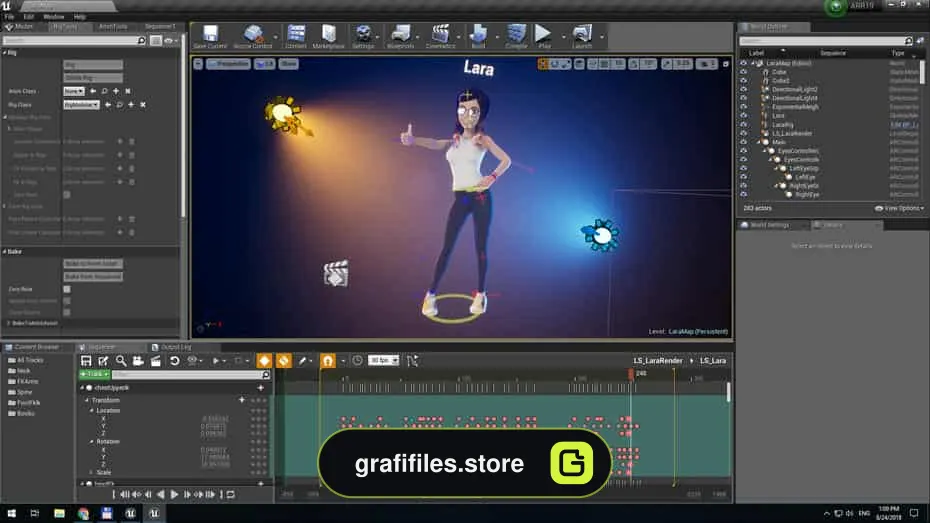Image resolution: width=930 pixels, height=523 pixels.
Task: Expand the Scale track in Sequencer
Action: click(x=92, y=473)
